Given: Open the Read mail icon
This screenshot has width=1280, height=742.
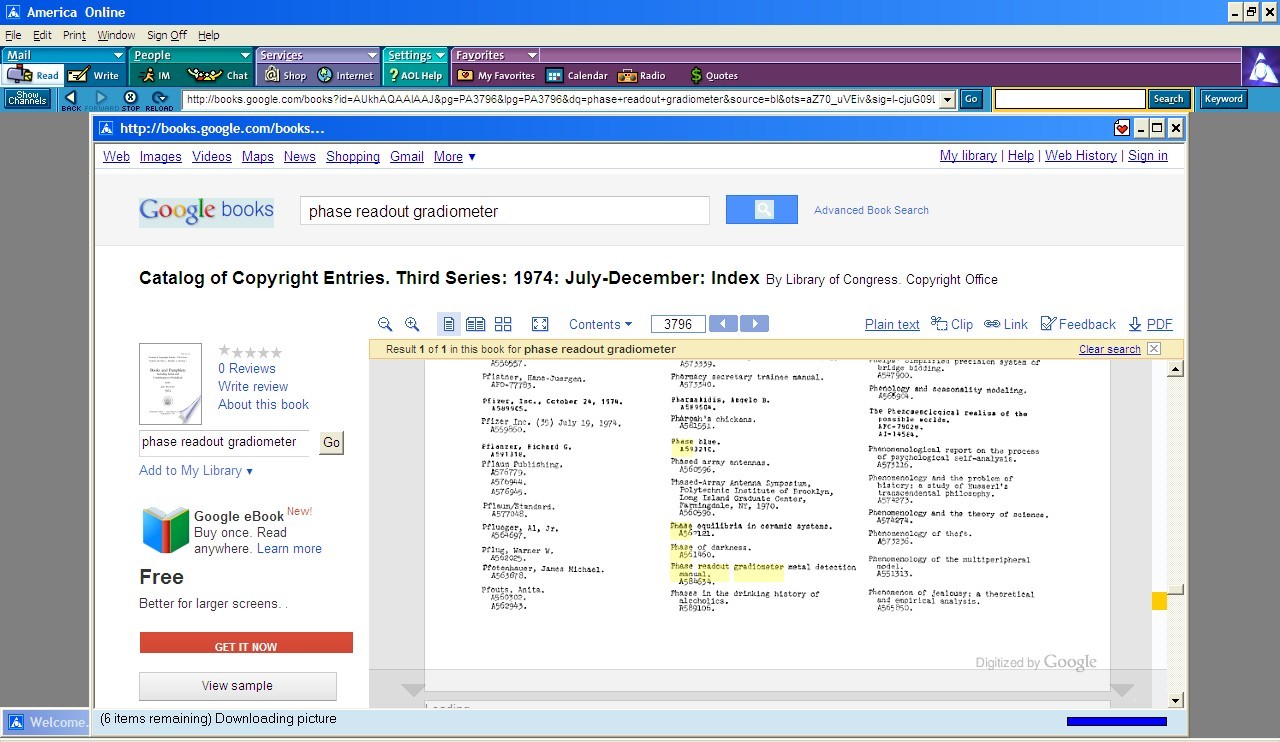Looking at the screenshot, I should coord(33,75).
